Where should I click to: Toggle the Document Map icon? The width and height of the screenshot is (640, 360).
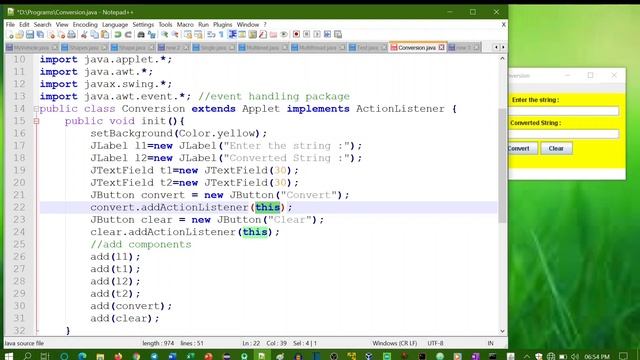[253, 35]
